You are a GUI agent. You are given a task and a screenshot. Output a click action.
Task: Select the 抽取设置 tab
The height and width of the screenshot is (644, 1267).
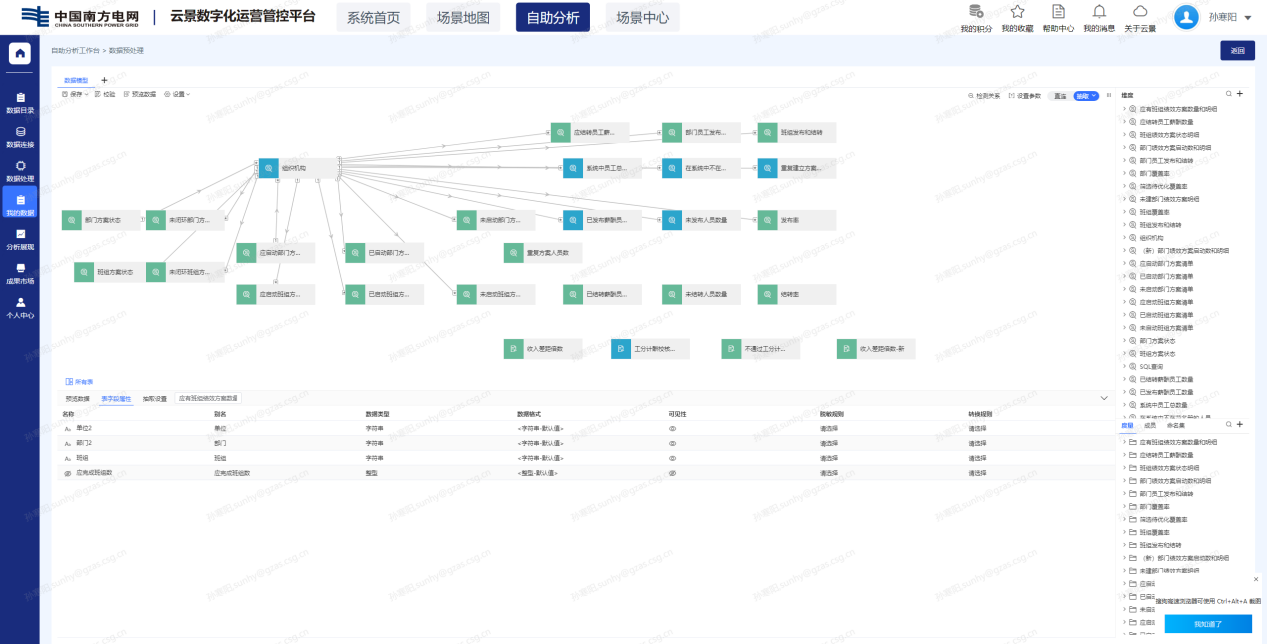[154, 398]
